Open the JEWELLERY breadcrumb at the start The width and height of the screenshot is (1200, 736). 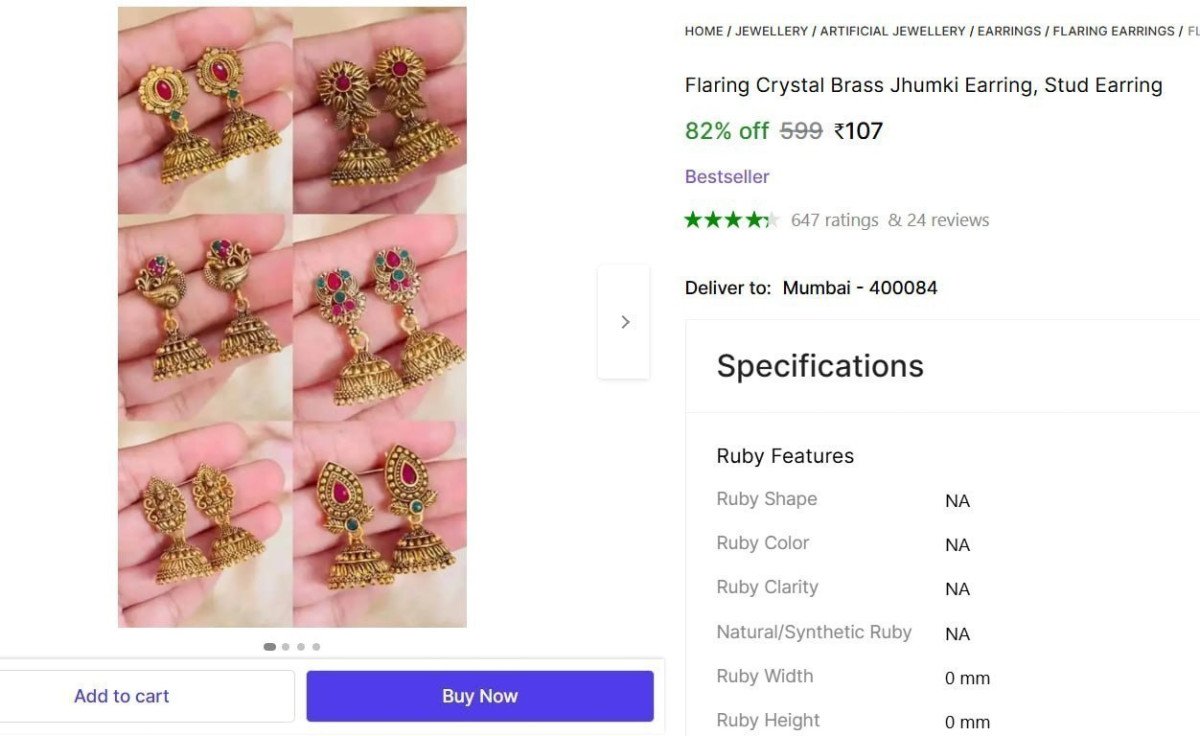[771, 31]
